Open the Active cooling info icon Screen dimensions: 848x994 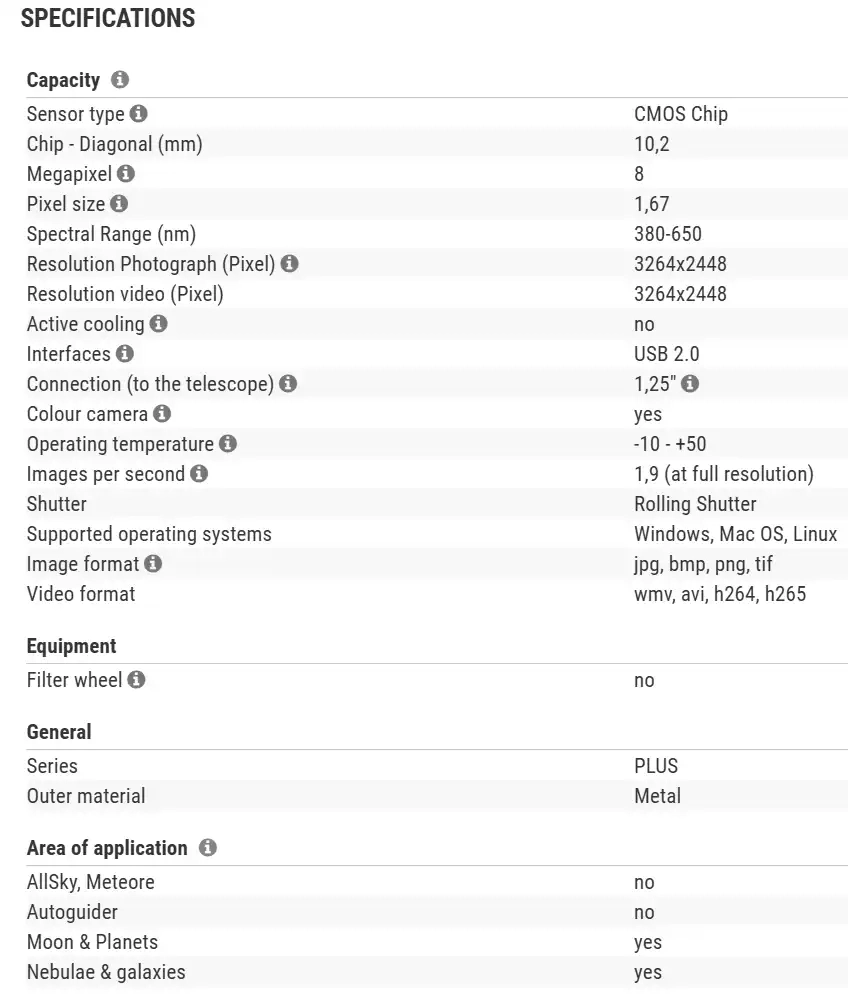tap(158, 324)
